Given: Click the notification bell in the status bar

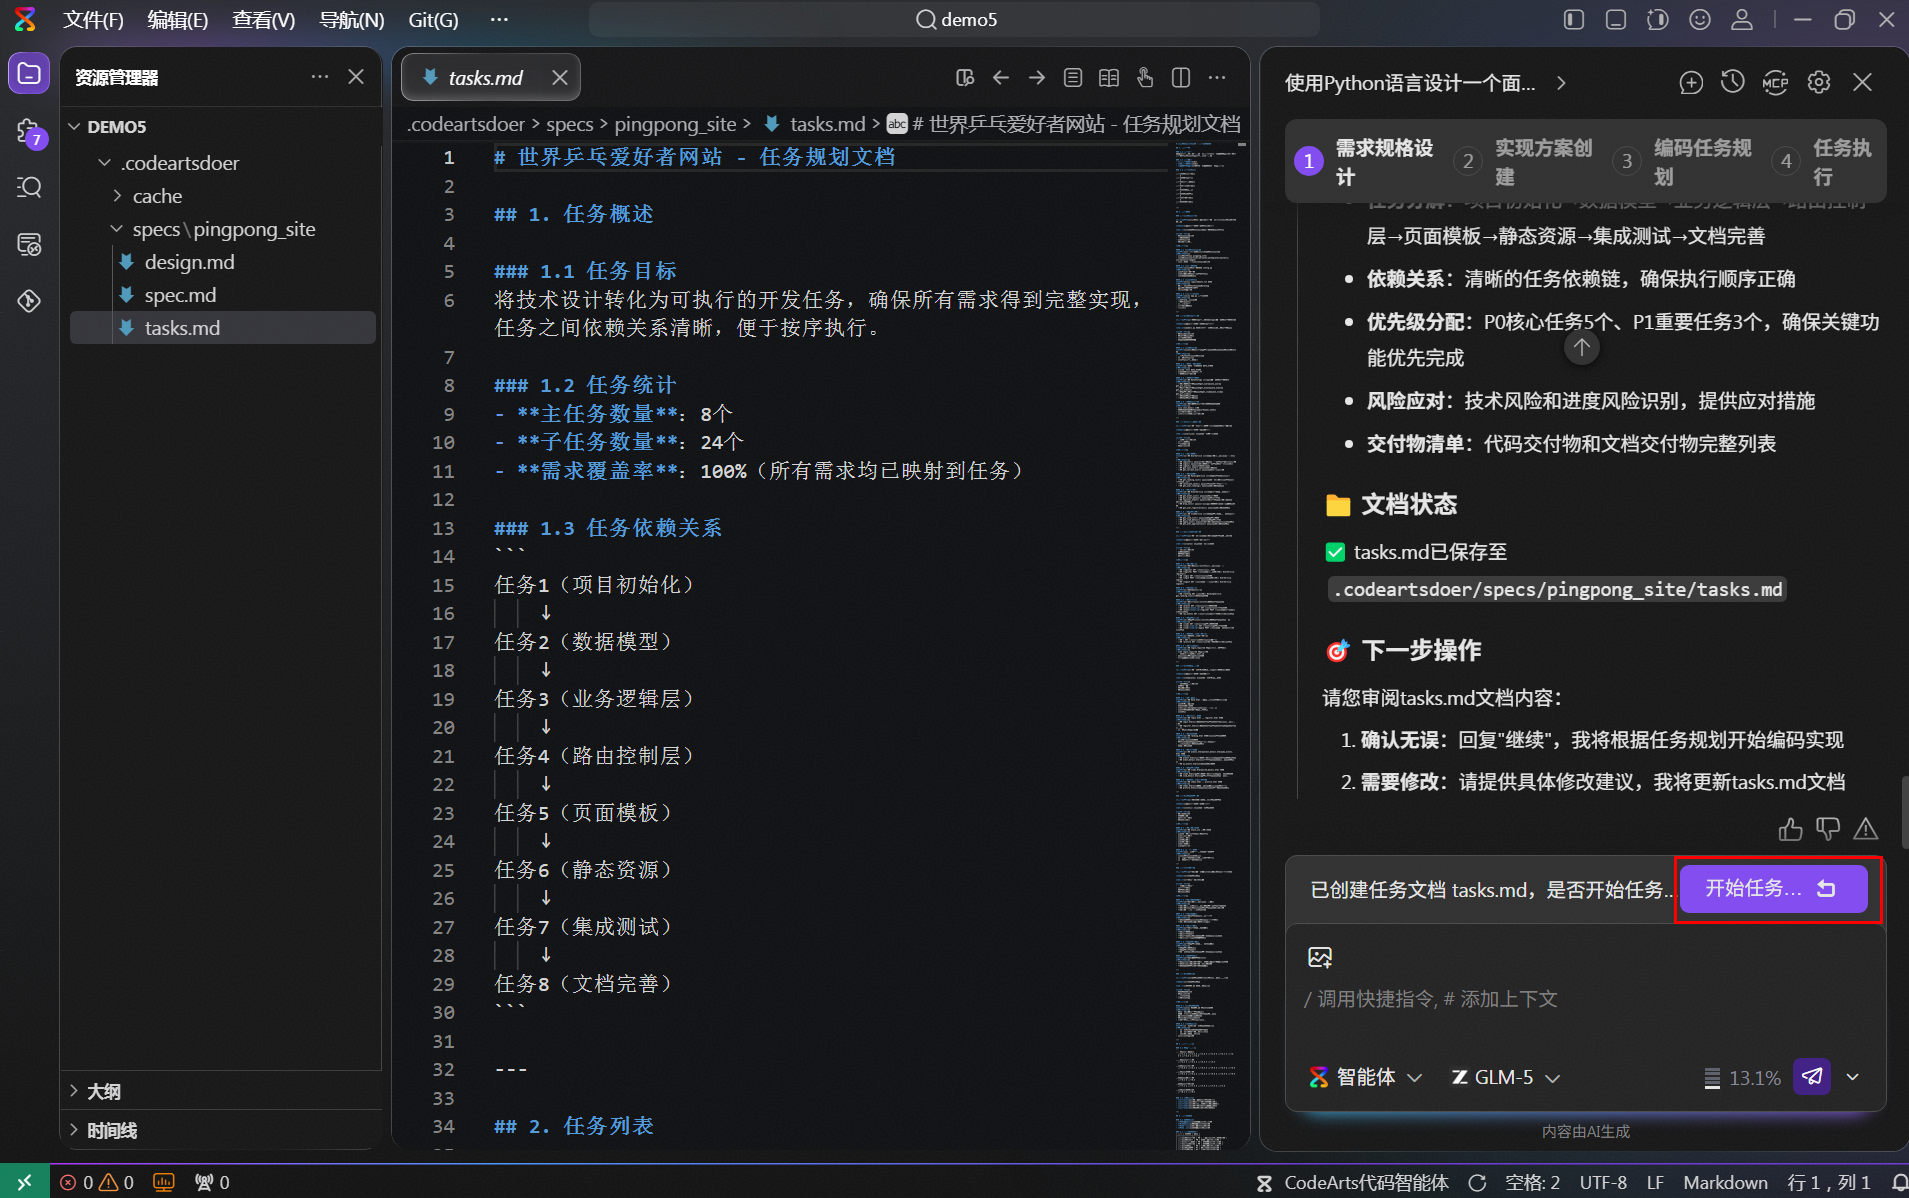Looking at the screenshot, I should click(1899, 1183).
